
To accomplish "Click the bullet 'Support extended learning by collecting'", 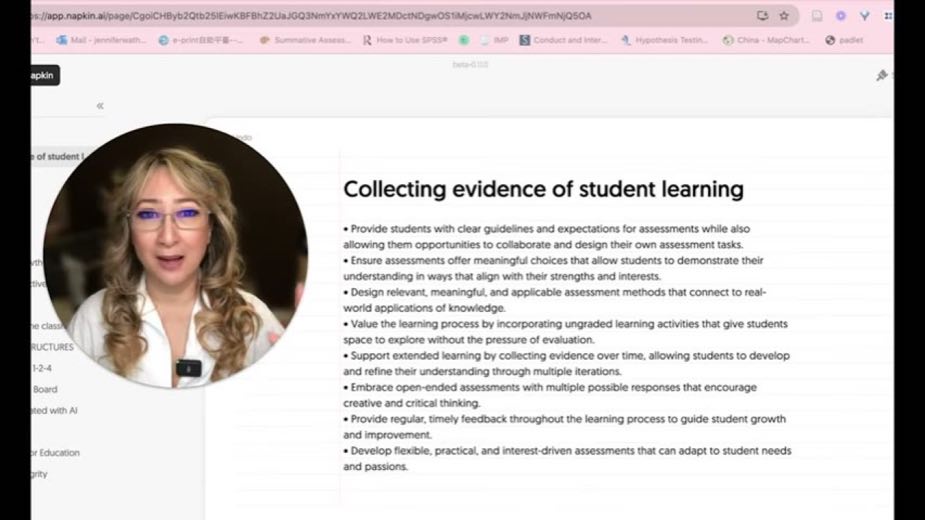I will 566,364.
